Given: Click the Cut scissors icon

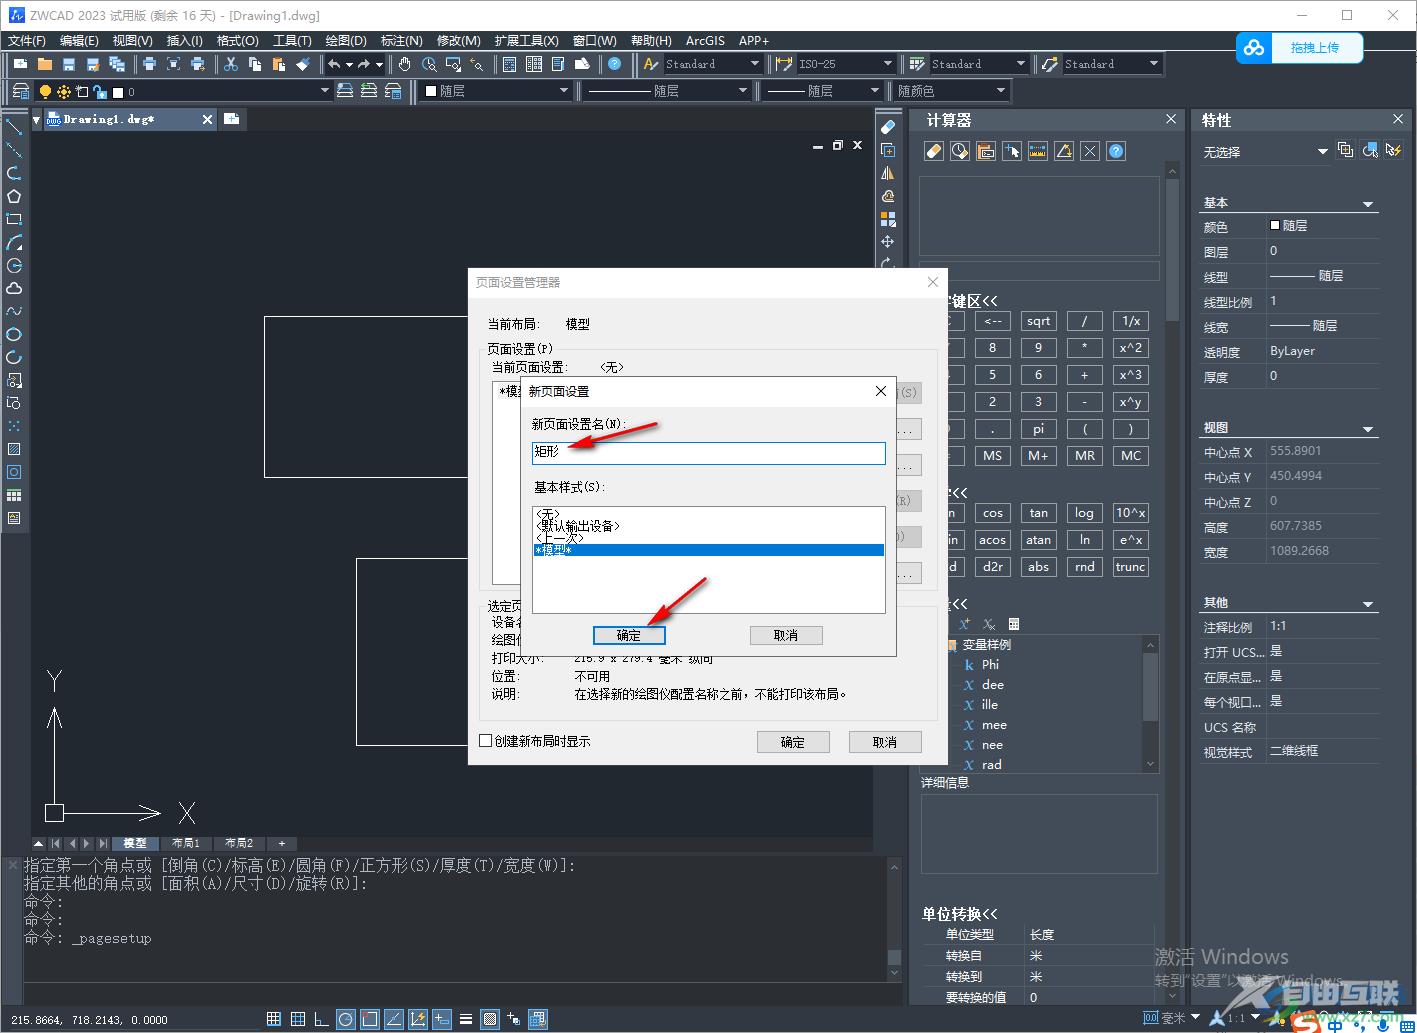Looking at the screenshot, I should [x=231, y=64].
